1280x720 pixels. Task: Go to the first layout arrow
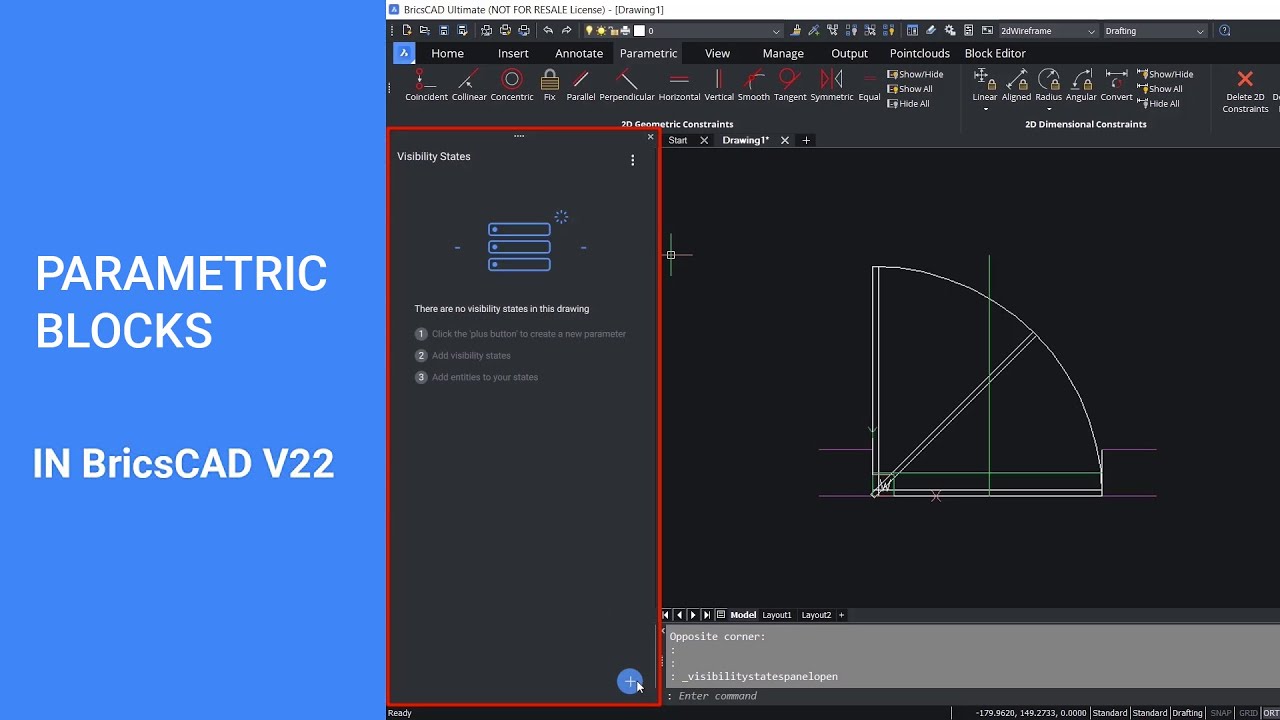point(667,615)
